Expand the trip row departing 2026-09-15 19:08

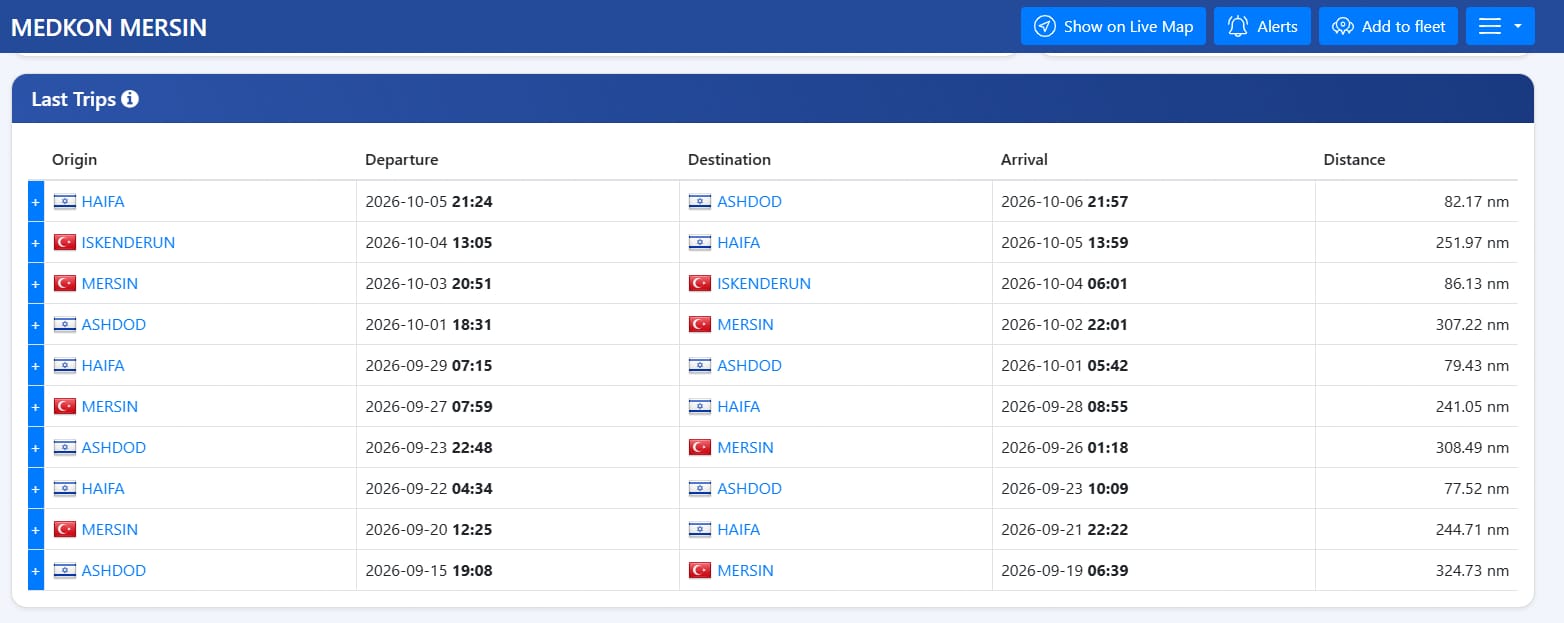[36, 571]
